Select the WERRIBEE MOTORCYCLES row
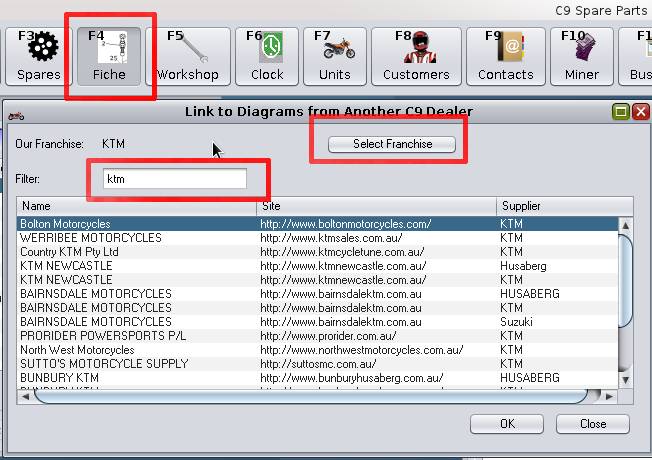This screenshot has height=460, width=652. coord(91,238)
